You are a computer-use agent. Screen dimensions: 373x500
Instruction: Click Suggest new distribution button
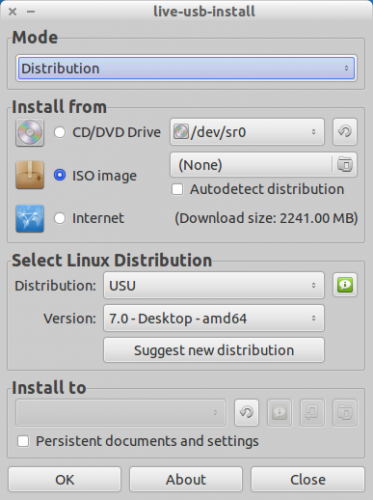click(214, 350)
